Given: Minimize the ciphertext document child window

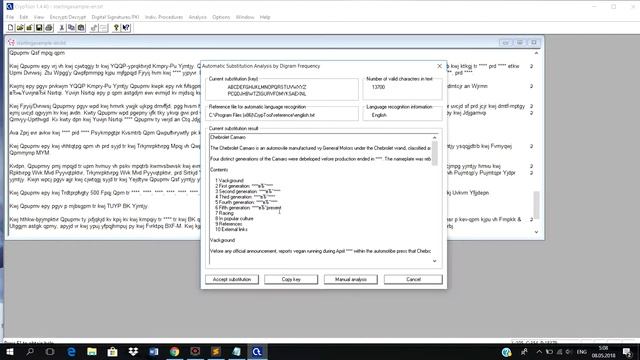Looking at the screenshot, I should click(x=505, y=42).
